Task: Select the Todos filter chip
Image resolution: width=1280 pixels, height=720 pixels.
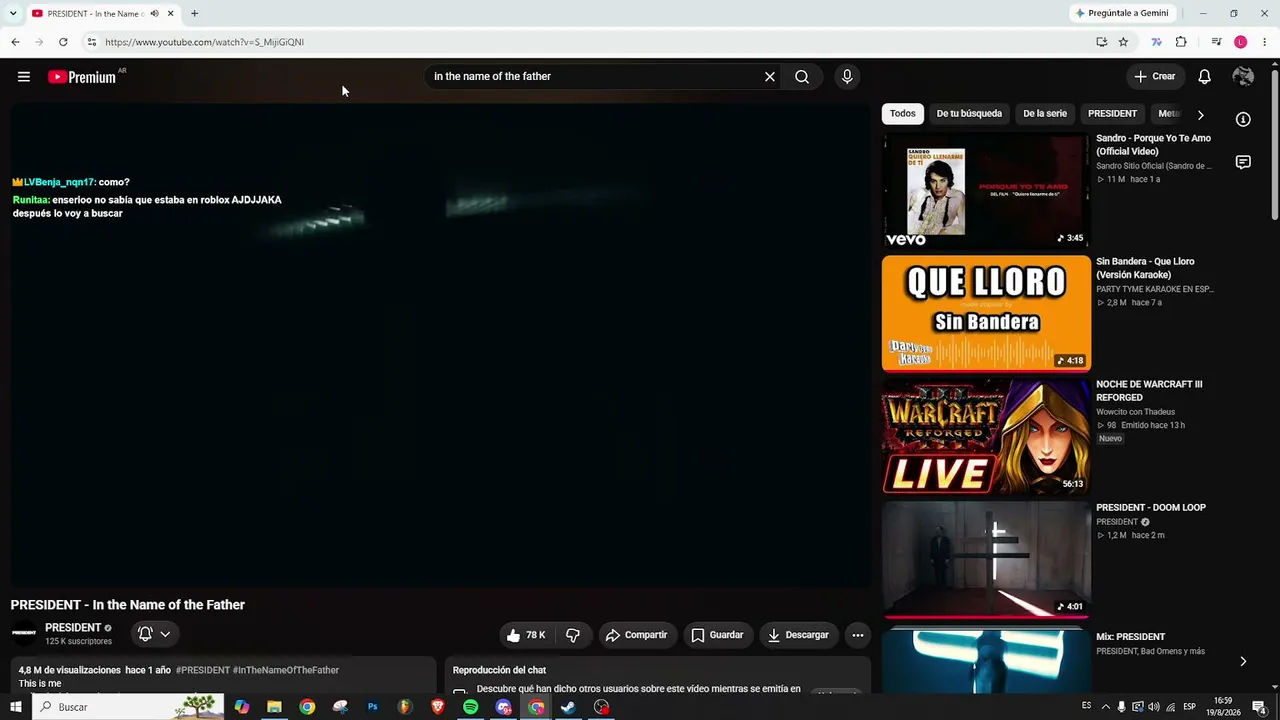Action: 903,114
